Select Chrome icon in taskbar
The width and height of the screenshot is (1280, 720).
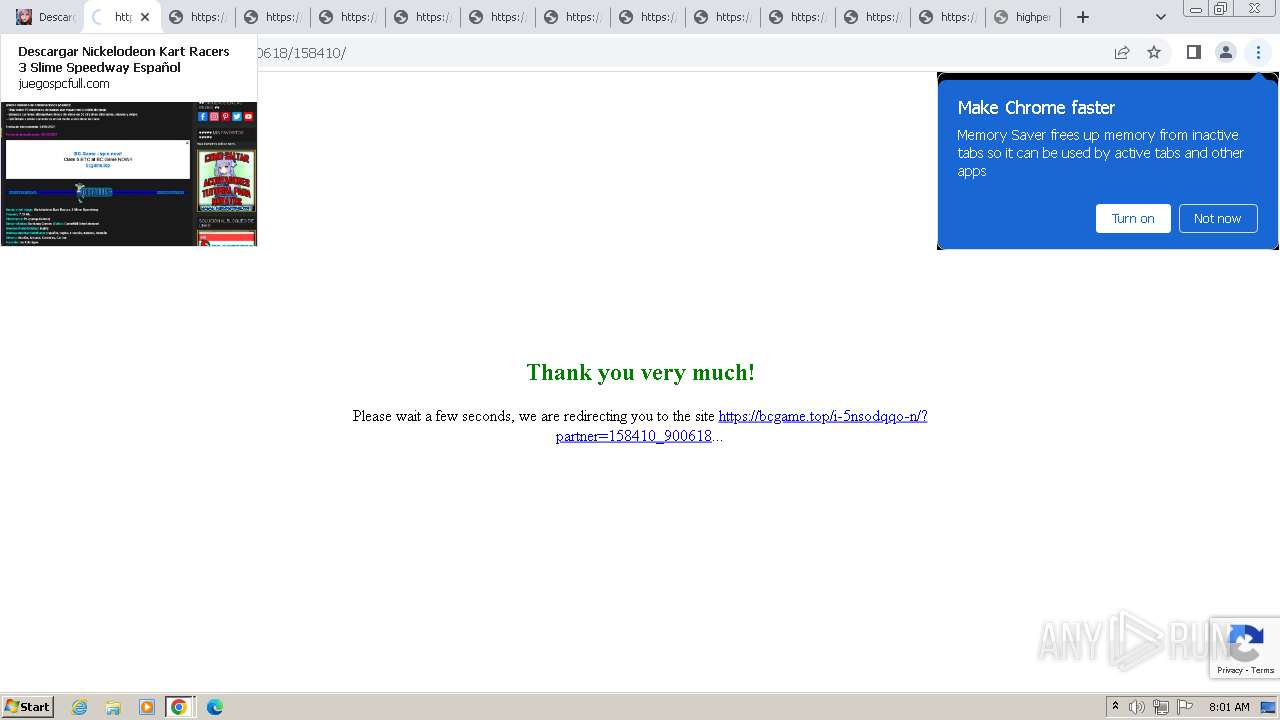tap(179, 707)
